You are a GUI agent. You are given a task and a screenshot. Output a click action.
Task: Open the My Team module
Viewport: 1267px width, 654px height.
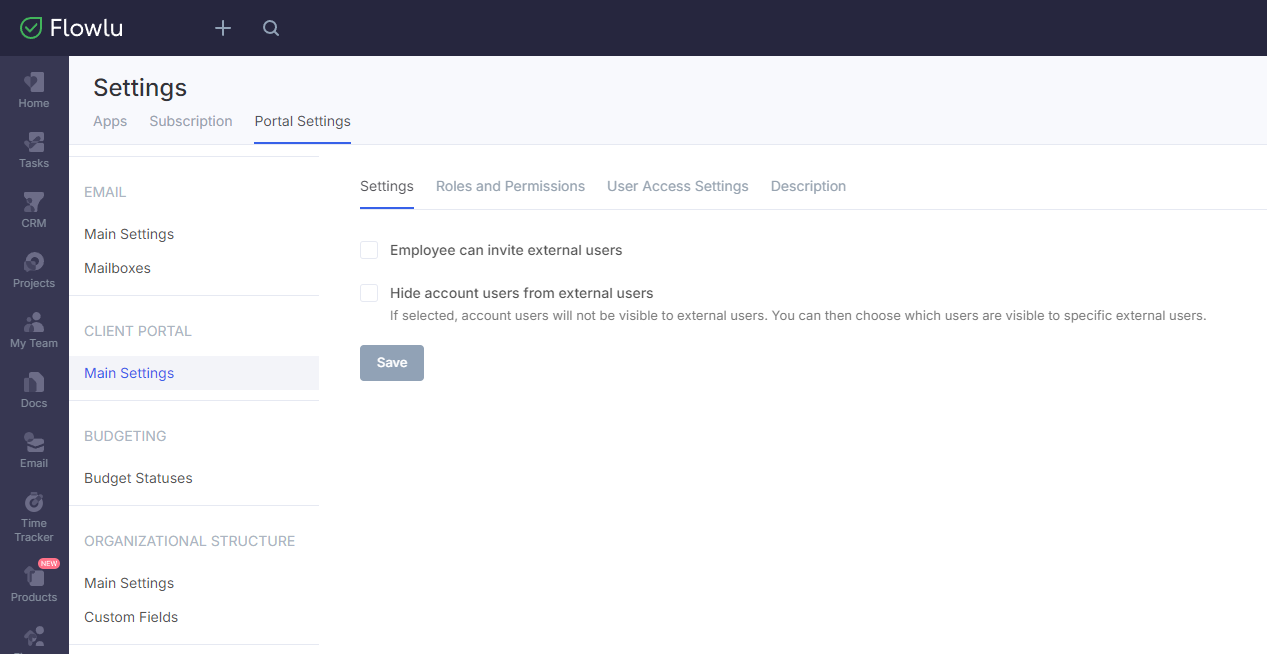pos(34,330)
